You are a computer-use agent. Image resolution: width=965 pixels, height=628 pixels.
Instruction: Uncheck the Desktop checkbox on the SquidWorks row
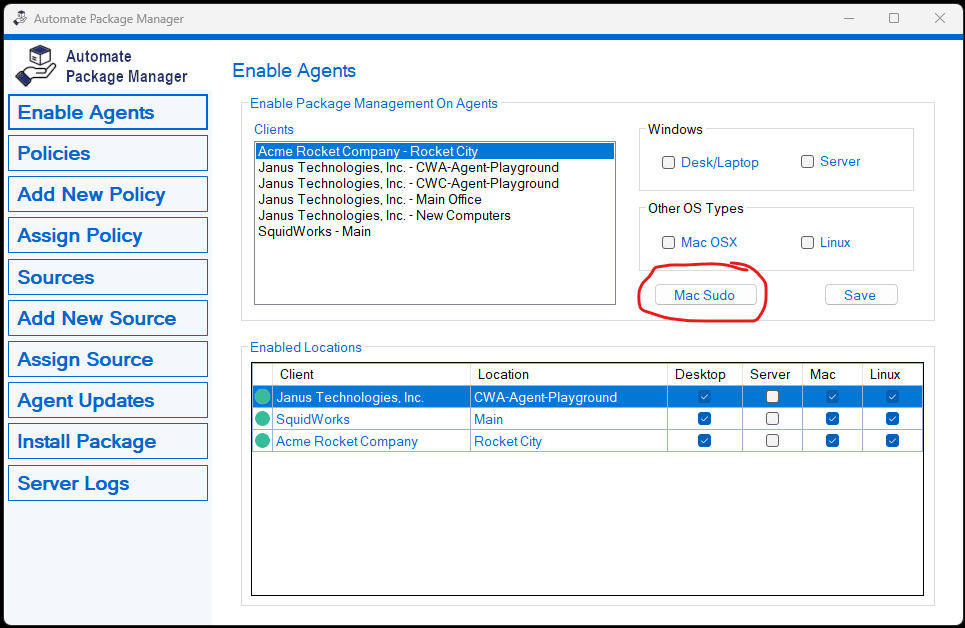point(704,418)
